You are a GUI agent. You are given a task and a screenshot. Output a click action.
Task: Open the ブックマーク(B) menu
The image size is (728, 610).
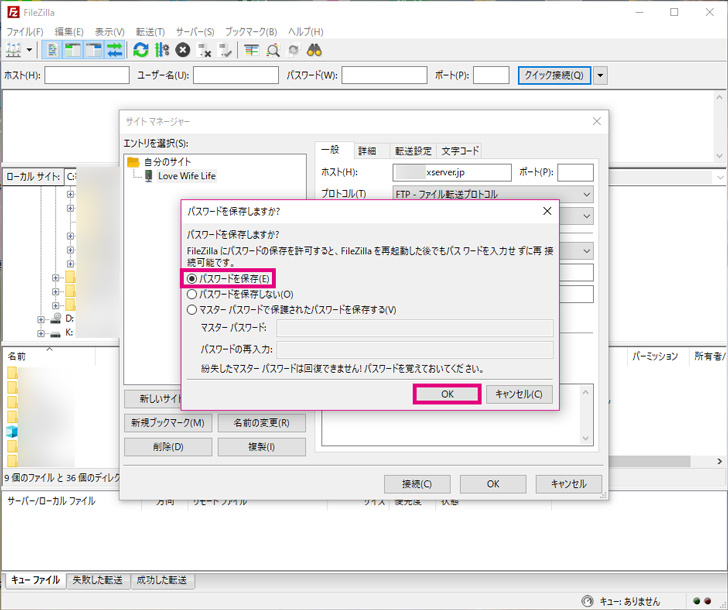[251, 32]
